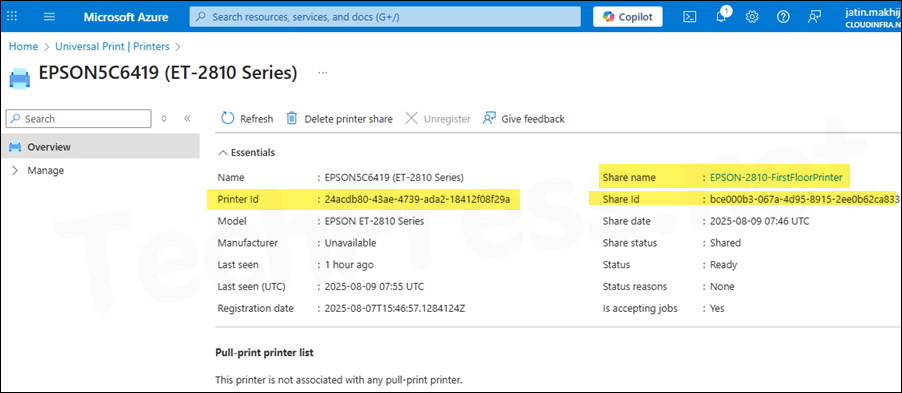The width and height of the screenshot is (902, 393).
Task: Launch Cloud Shell
Action: tap(690, 17)
